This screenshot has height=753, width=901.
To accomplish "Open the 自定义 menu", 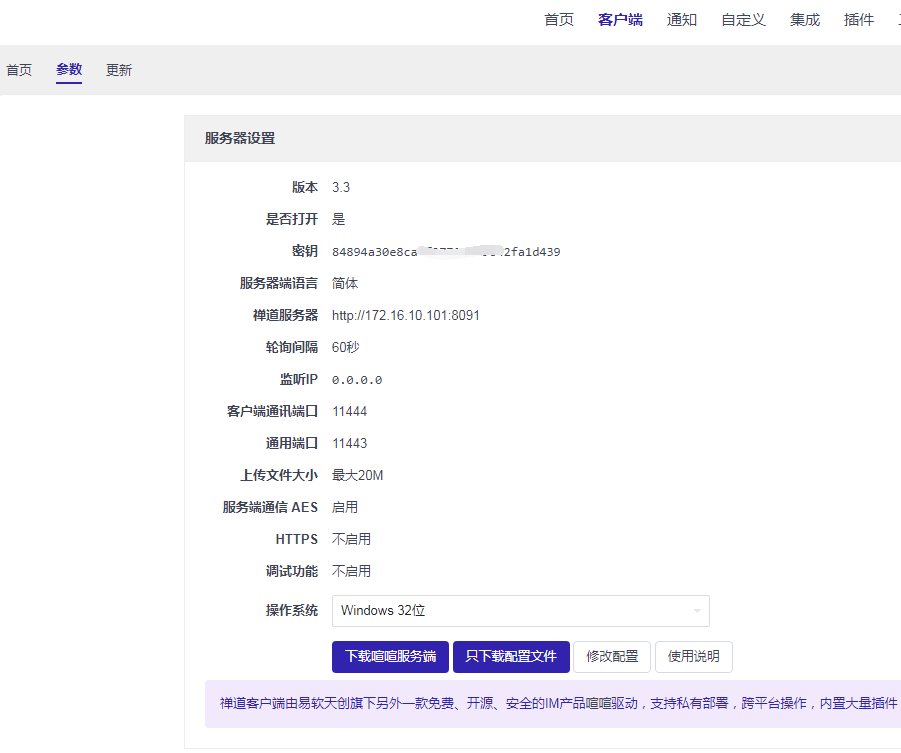I will [x=743, y=20].
